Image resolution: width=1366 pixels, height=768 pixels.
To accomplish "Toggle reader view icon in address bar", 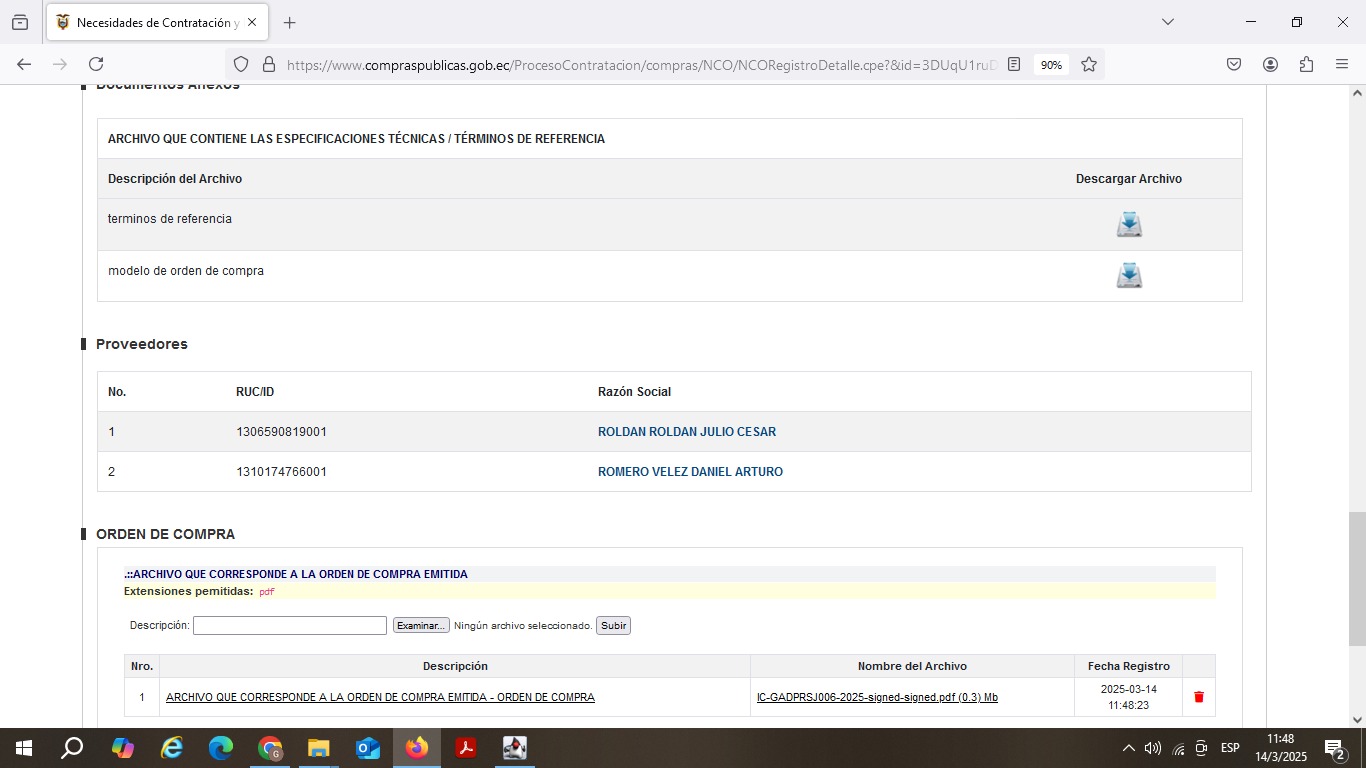I will [x=1014, y=64].
